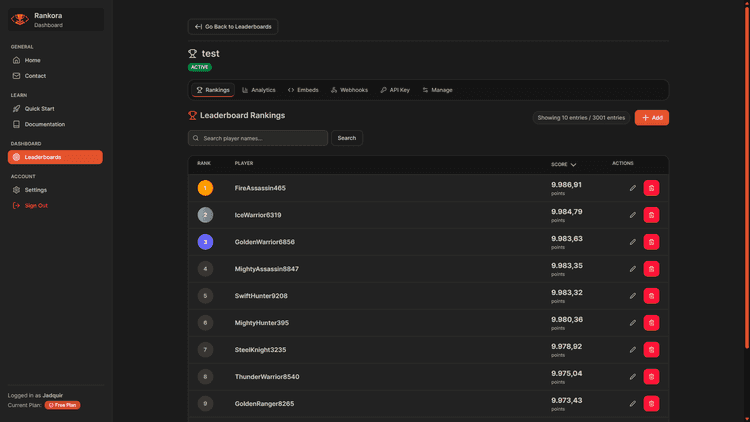Edit FireAssassin465's score with pencil icon

click(x=632, y=188)
